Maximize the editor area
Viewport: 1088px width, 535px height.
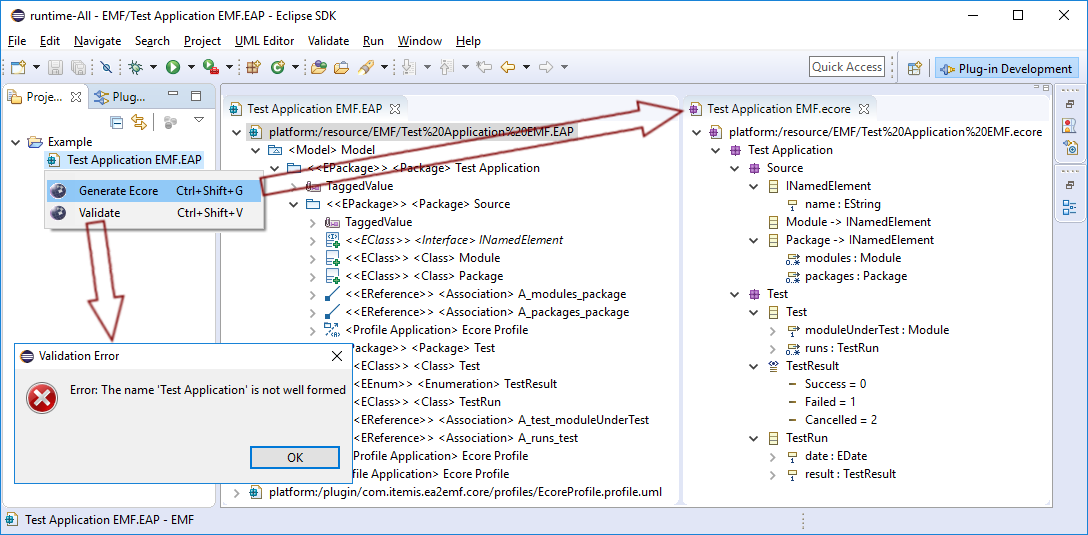point(1044,87)
